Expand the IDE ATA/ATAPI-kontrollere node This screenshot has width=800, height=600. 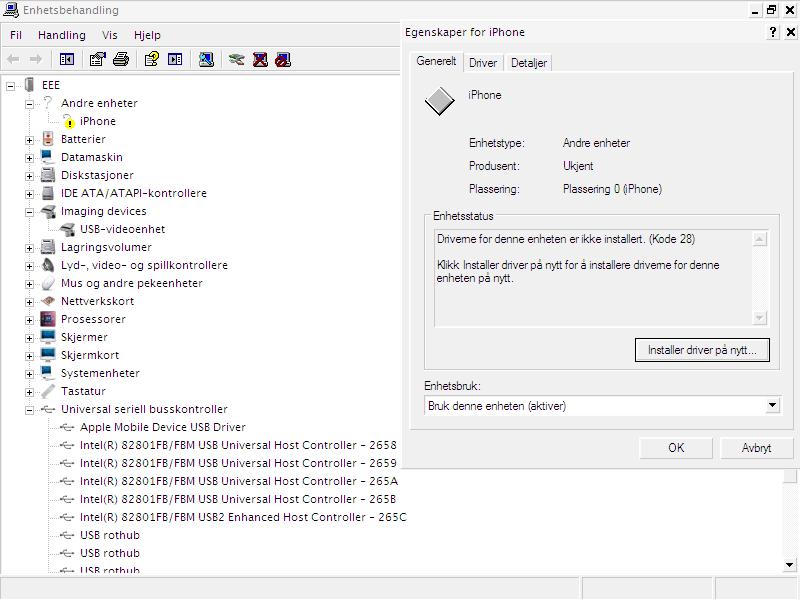(x=29, y=194)
